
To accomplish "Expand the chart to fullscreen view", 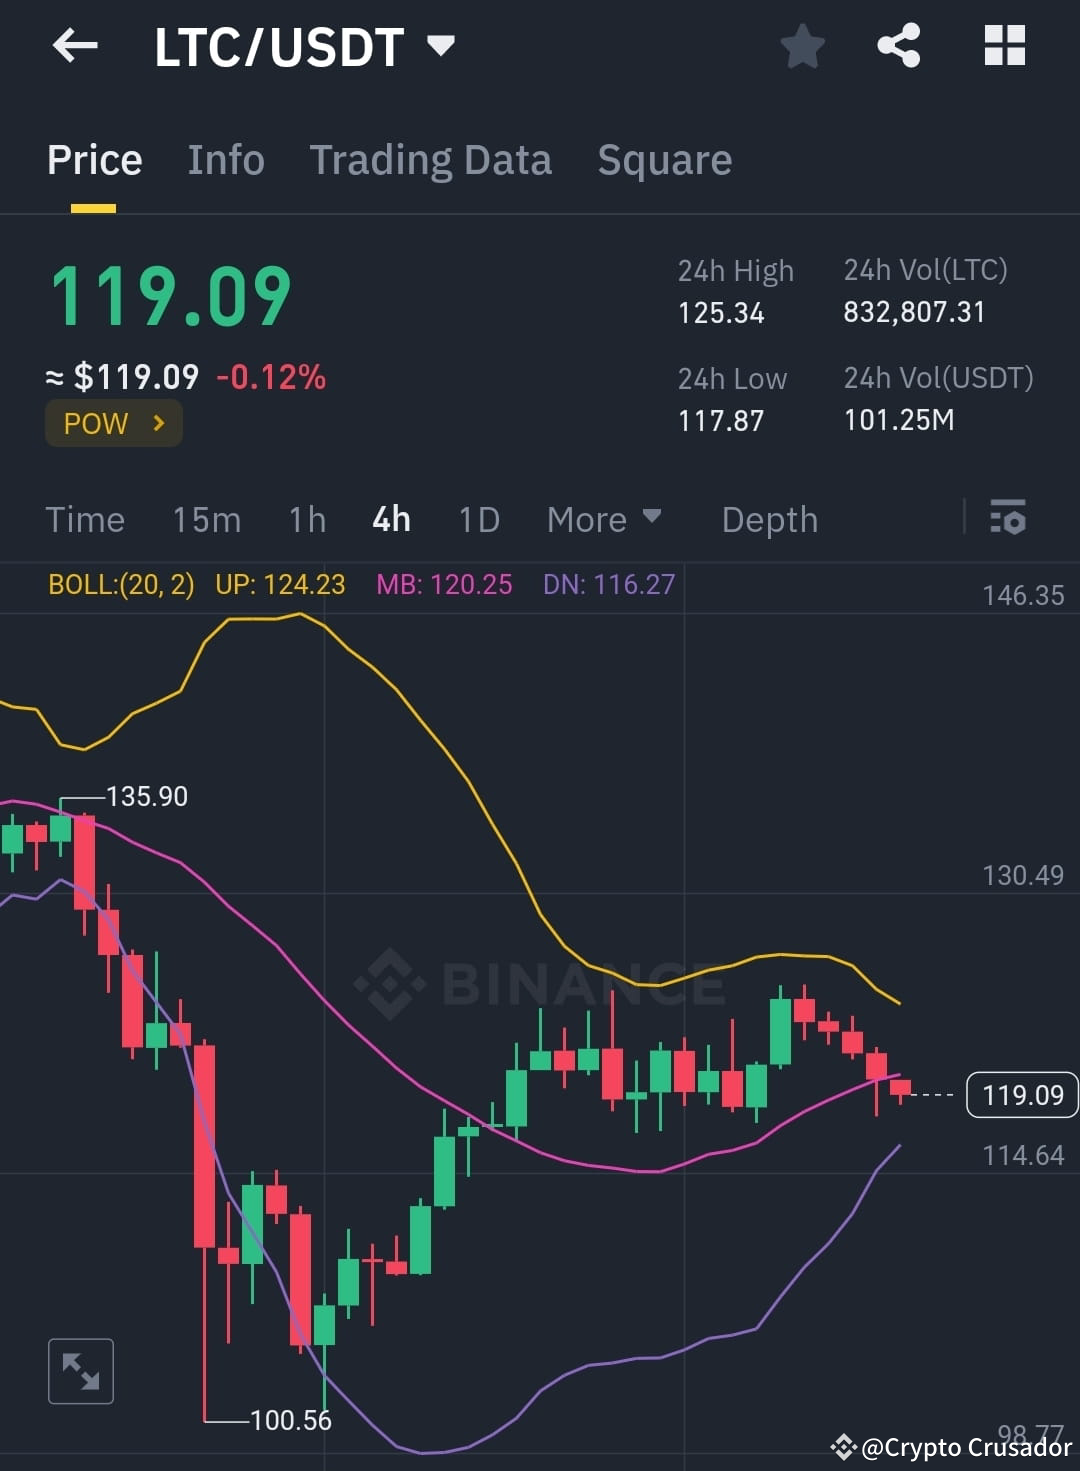I will pos(80,1370).
